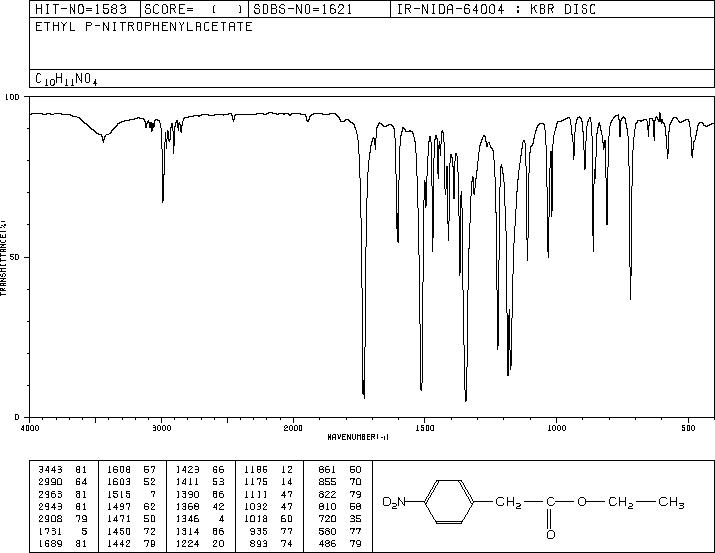Viewport: 715px width, 553px height.
Task: Click the molecular formula C10H11NO4
Action: click(x=66, y=79)
